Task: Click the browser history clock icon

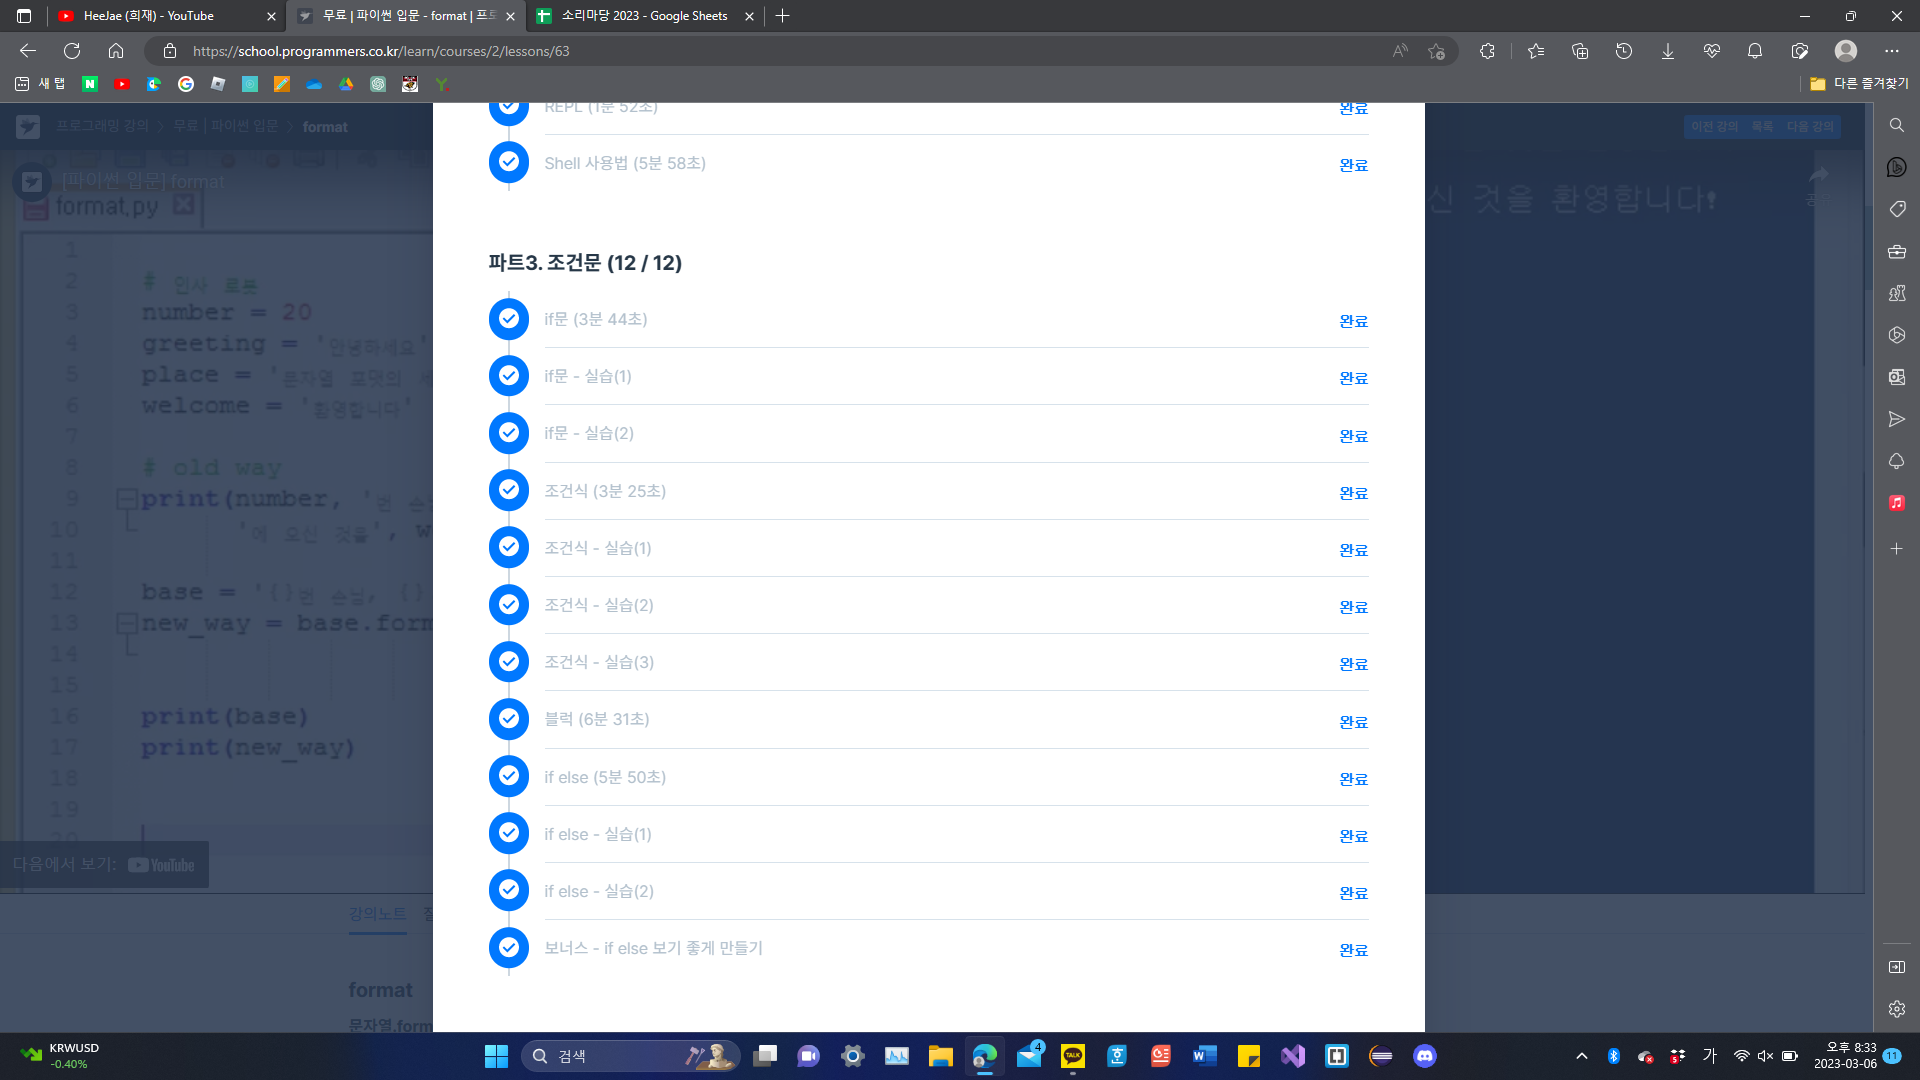Action: [1623, 51]
